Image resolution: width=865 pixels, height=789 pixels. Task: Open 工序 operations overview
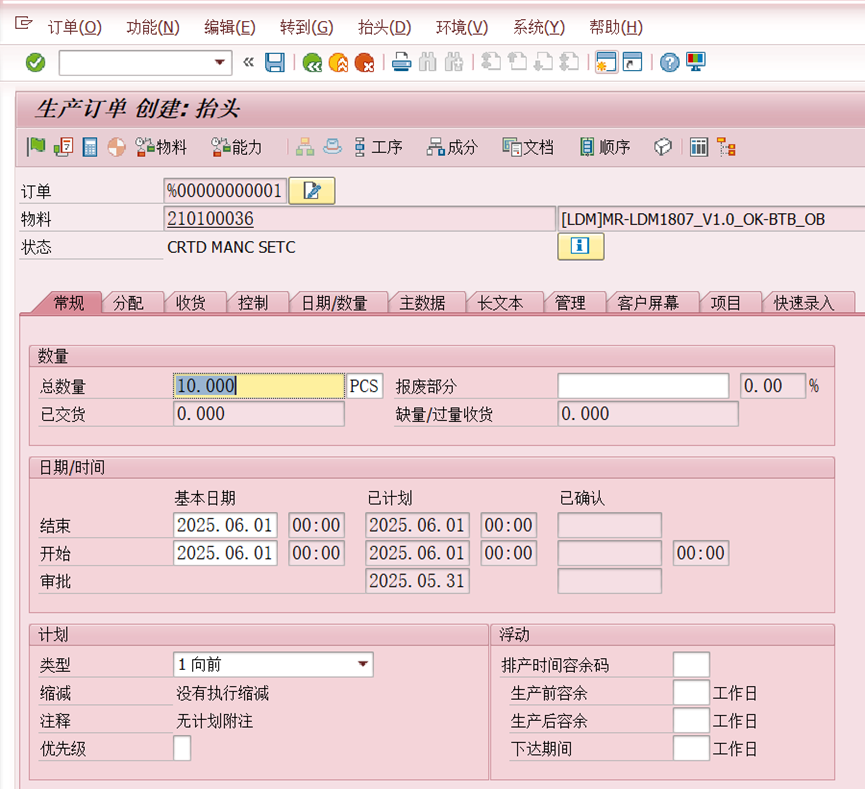point(378,147)
